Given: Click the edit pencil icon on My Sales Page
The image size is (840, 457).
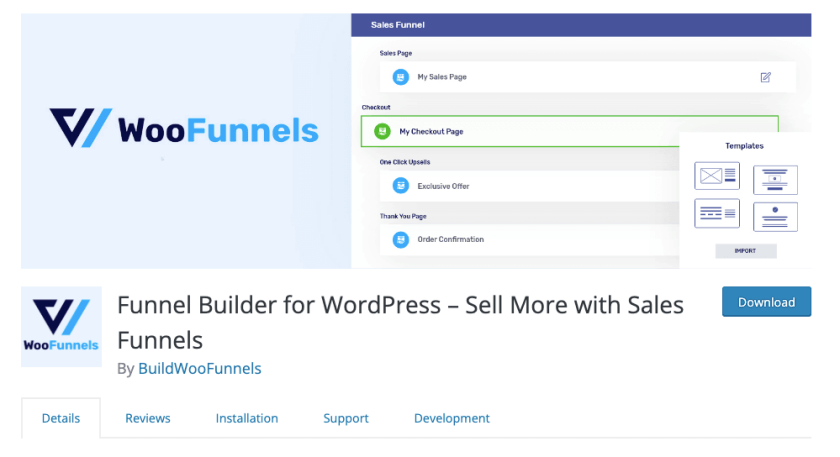Looking at the screenshot, I should 766,77.
